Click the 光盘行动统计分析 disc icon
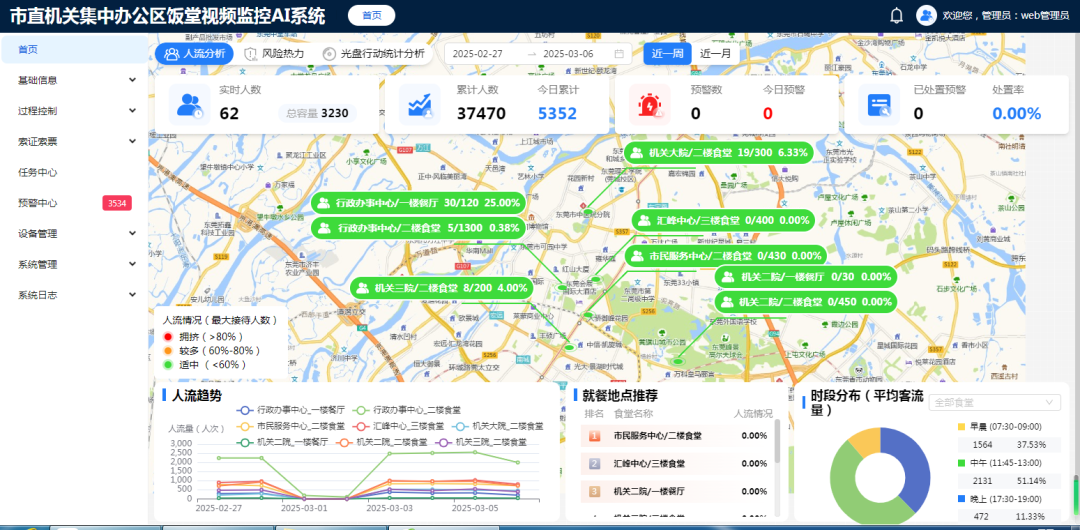 click(x=329, y=54)
